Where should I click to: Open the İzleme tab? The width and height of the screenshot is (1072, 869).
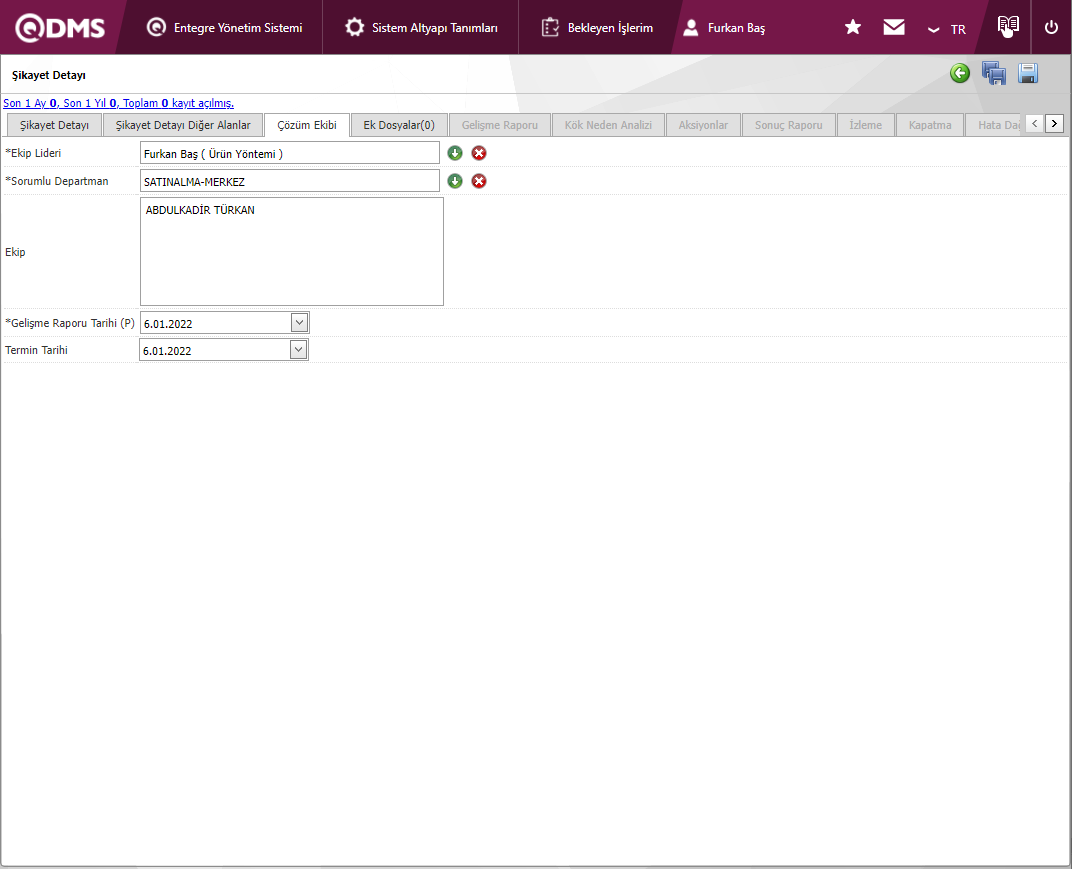click(866, 125)
